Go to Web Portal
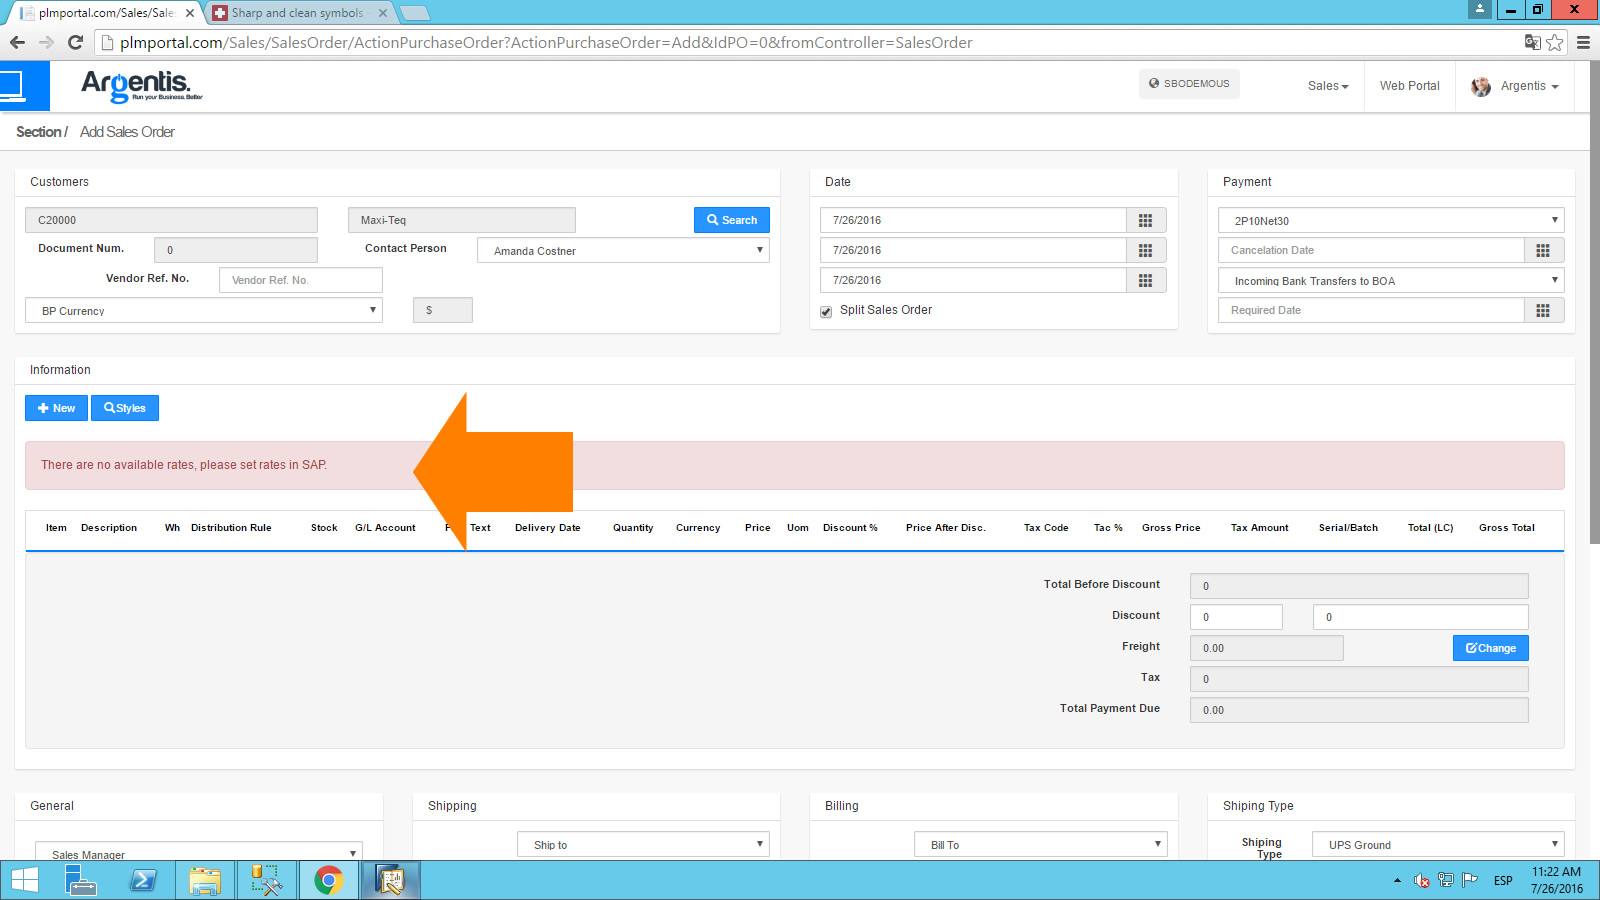1600x900 pixels. point(1409,86)
